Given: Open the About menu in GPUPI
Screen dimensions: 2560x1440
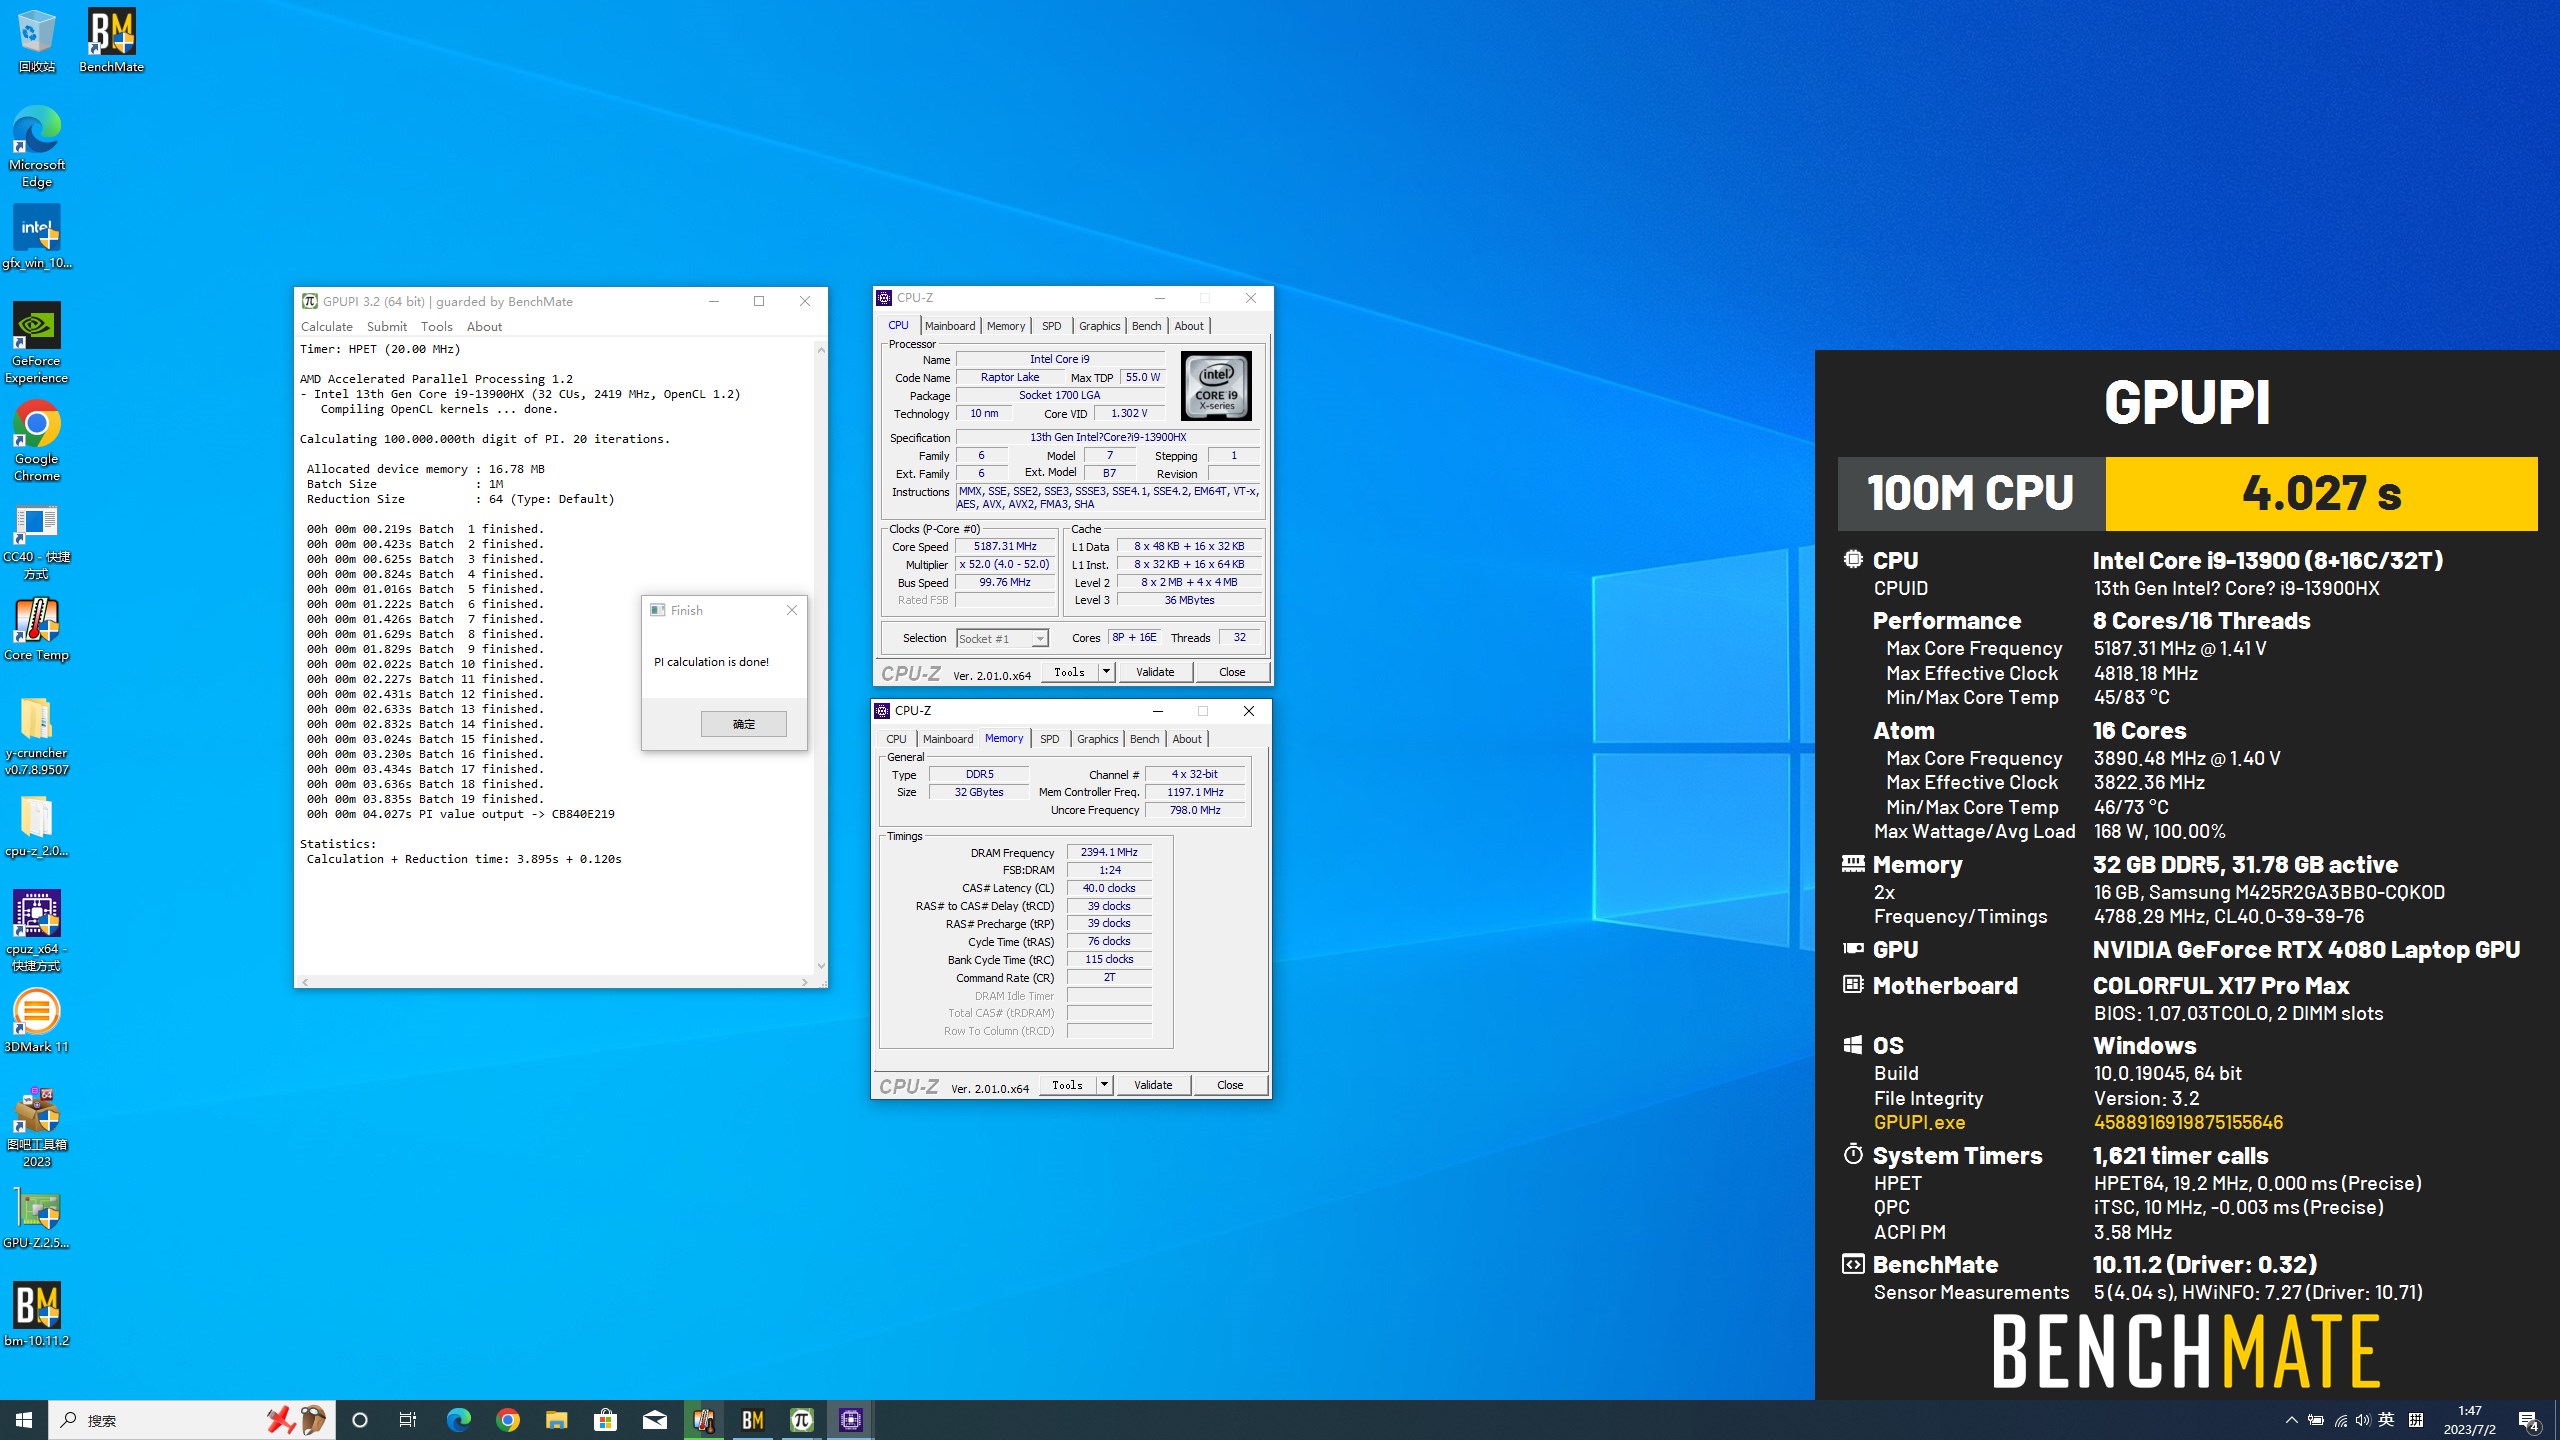Looking at the screenshot, I should click(x=484, y=326).
